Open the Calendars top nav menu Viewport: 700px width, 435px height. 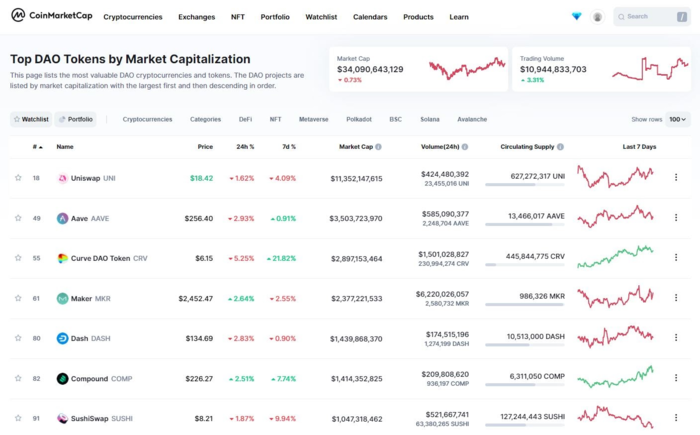click(370, 17)
